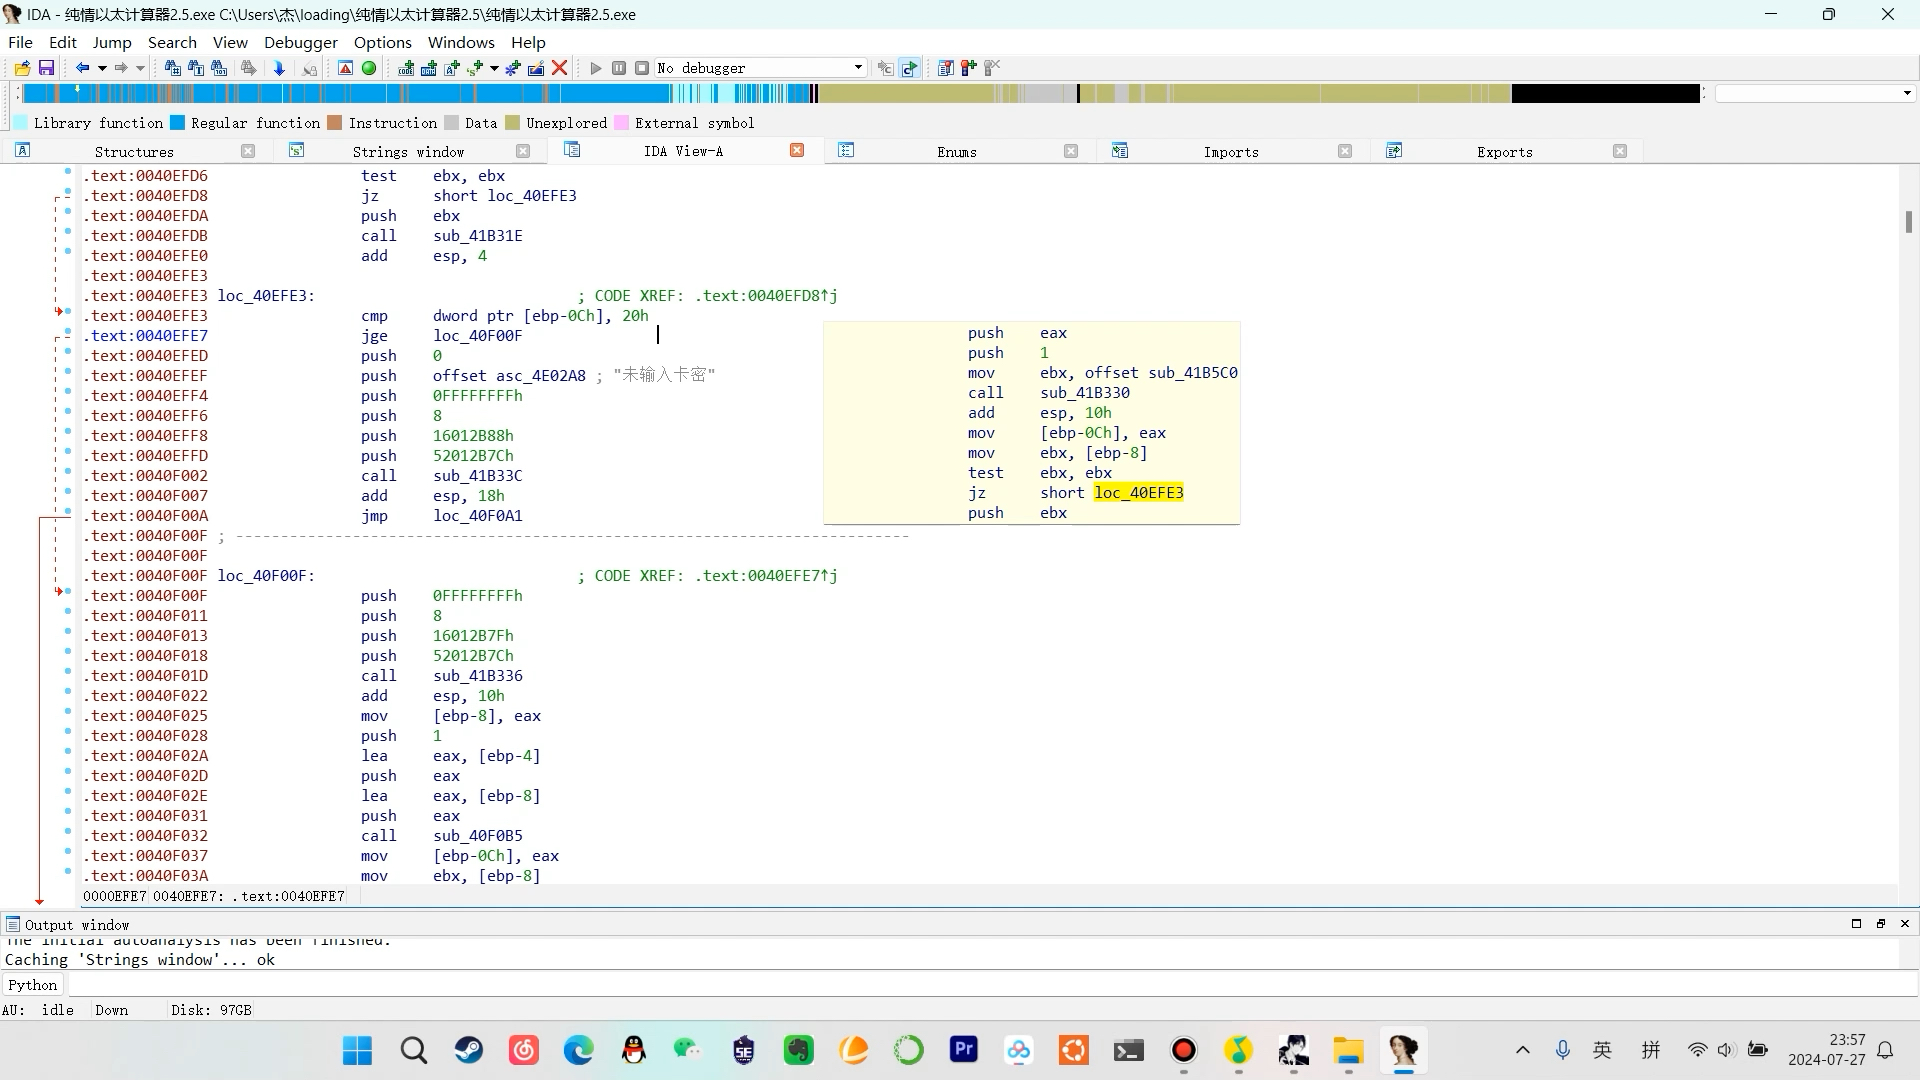Start process with Play button
Image resolution: width=1920 pixels, height=1080 pixels.
[x=596, y=68]
